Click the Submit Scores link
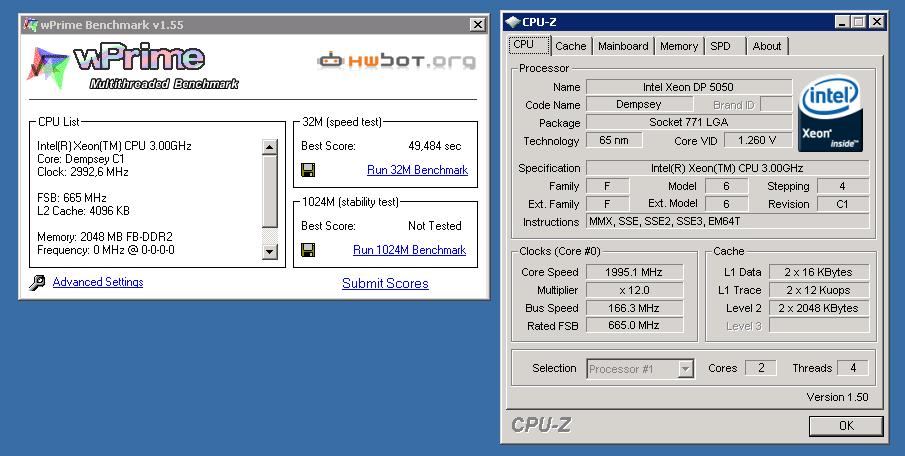This screenshot has width=905, height=456. point(385,283)
